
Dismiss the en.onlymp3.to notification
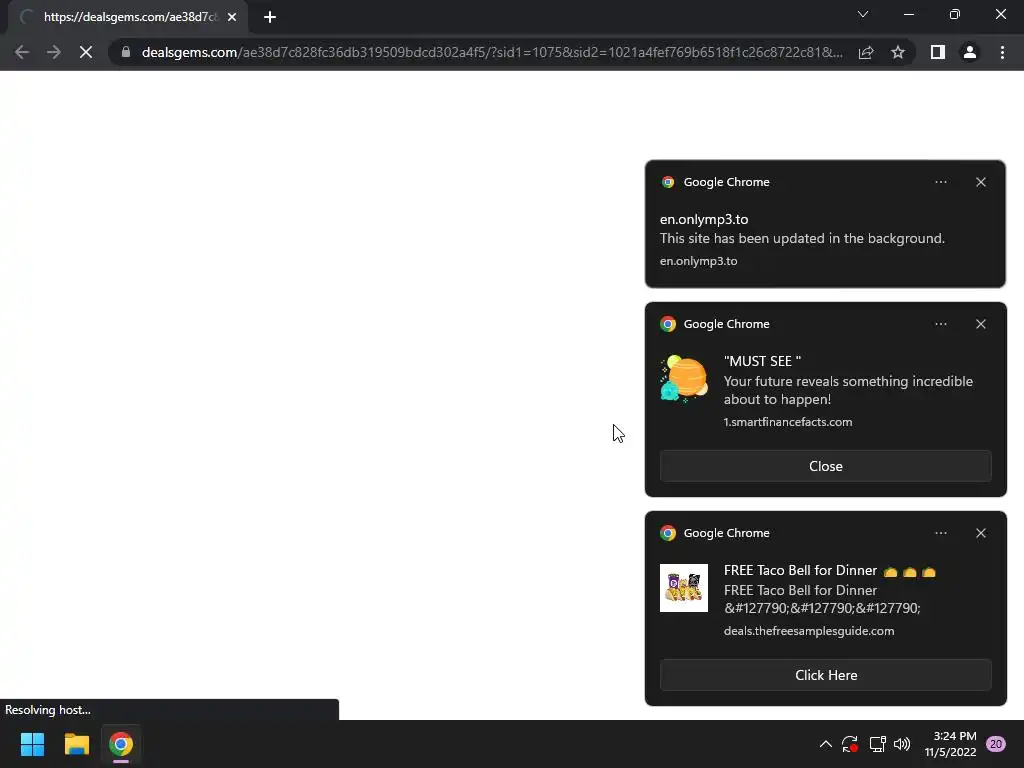click(x=980, y=182)
